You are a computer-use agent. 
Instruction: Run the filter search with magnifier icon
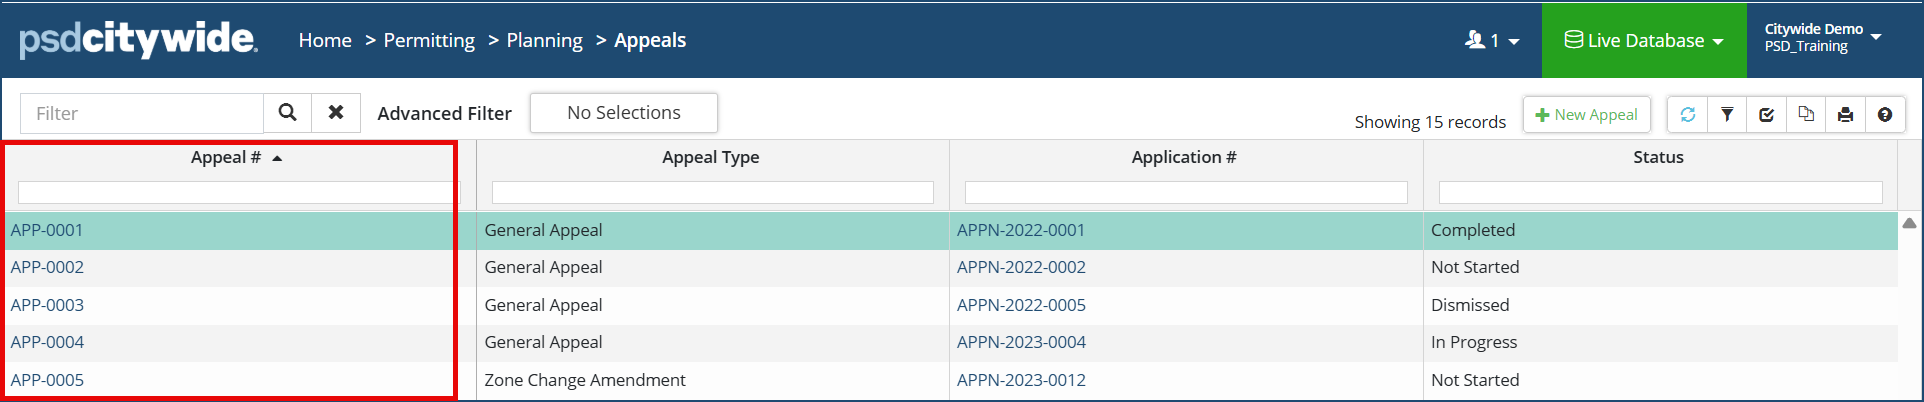287,113
